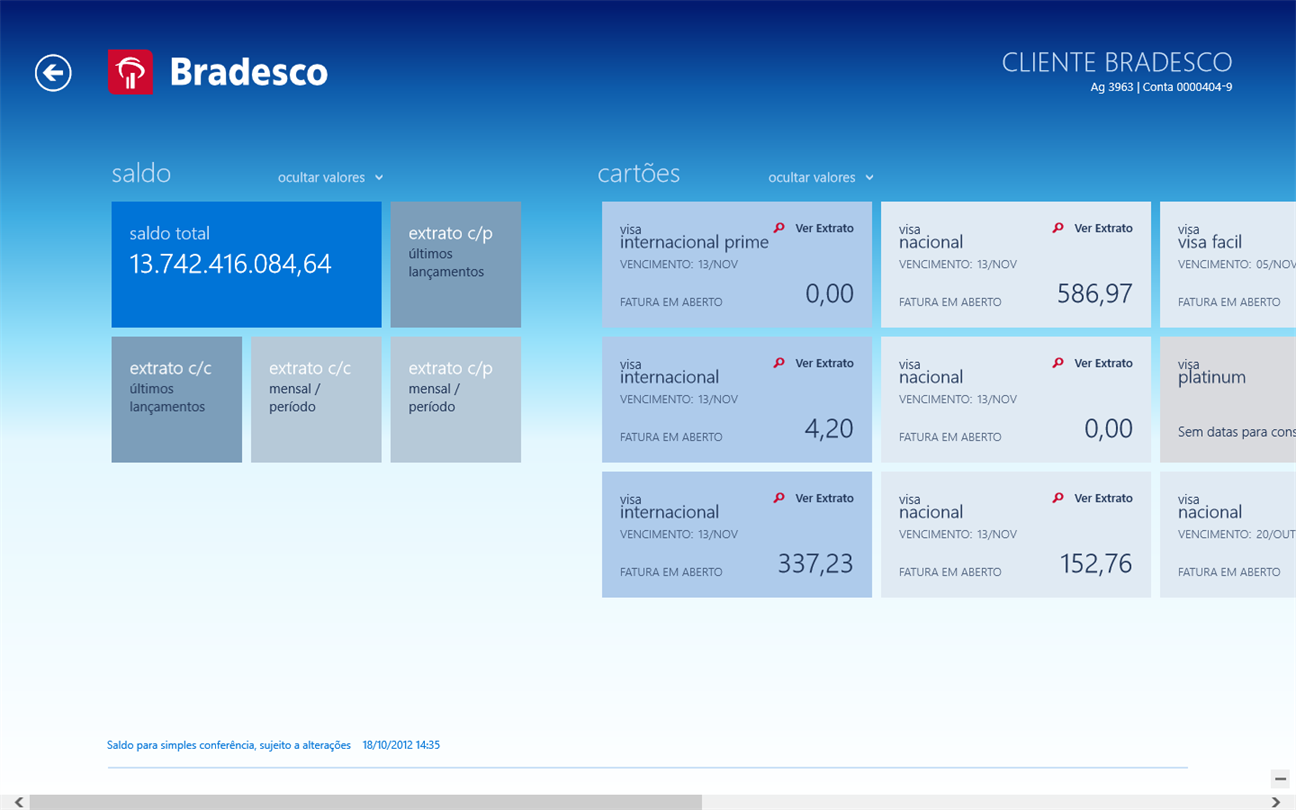This screenshot has width=1296, height=810.
Task: Open the saldo total tile
Action: click(x=246, y=265)
